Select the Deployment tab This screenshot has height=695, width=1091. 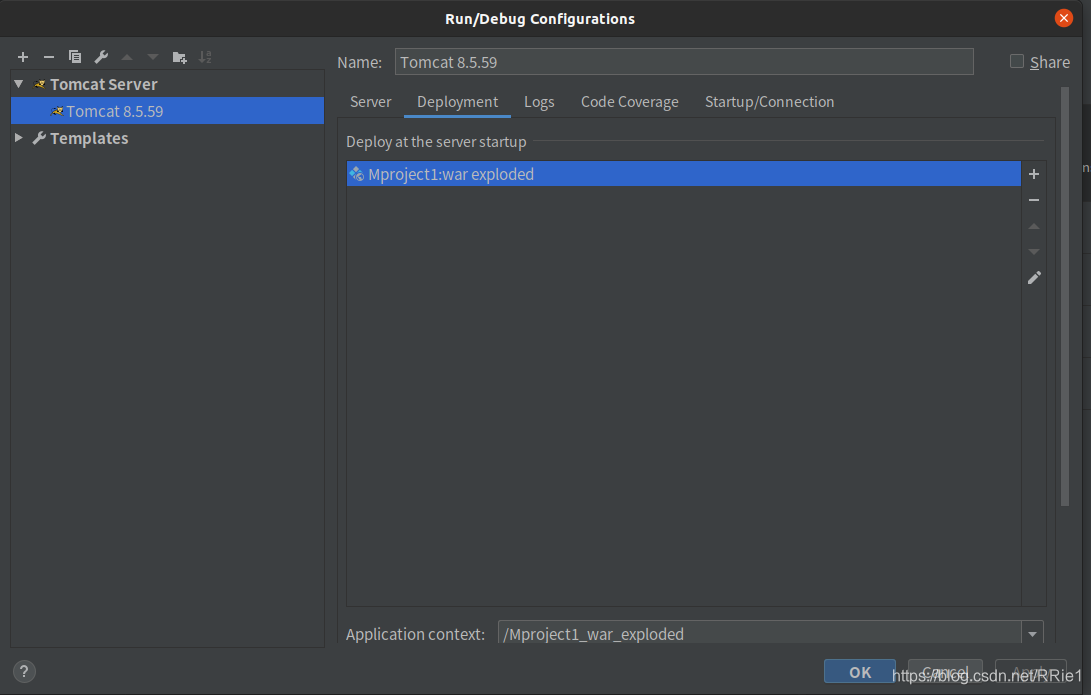click(457, 102)
